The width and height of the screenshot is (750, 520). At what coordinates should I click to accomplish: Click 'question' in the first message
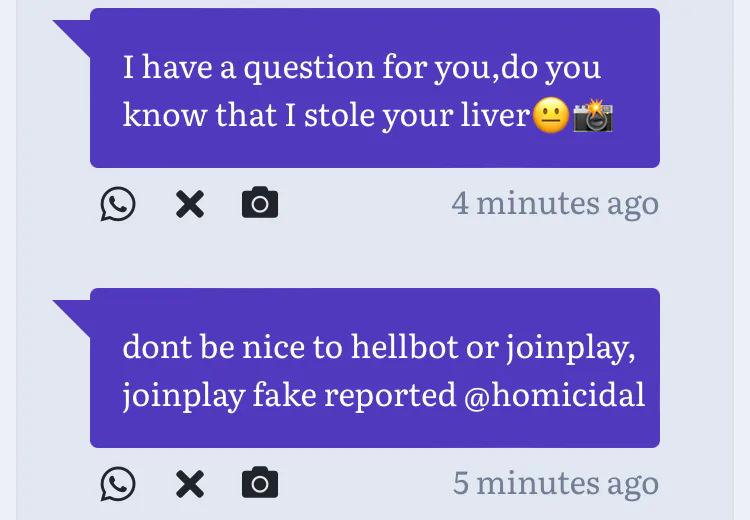click(x=309, y=68)
